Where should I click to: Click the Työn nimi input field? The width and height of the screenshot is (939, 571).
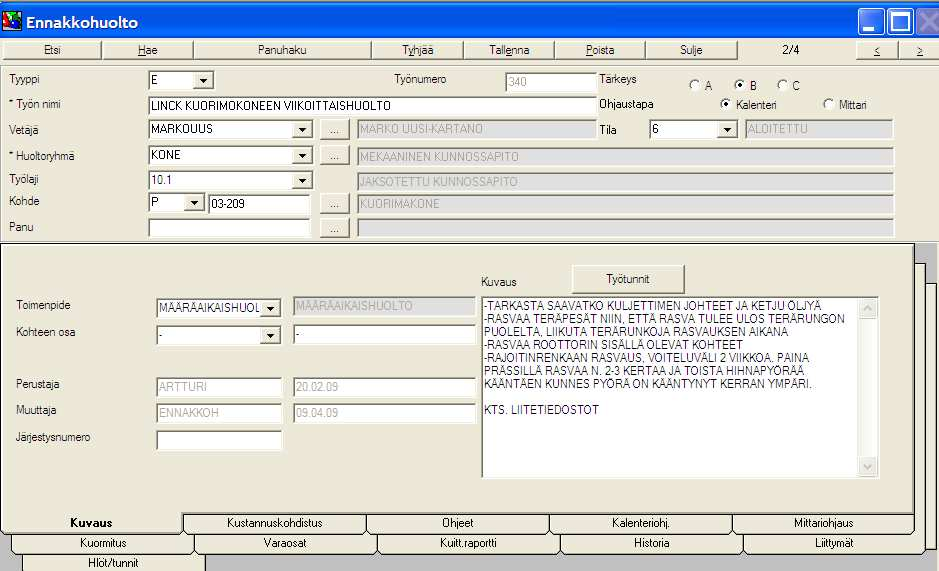[372, 105]
